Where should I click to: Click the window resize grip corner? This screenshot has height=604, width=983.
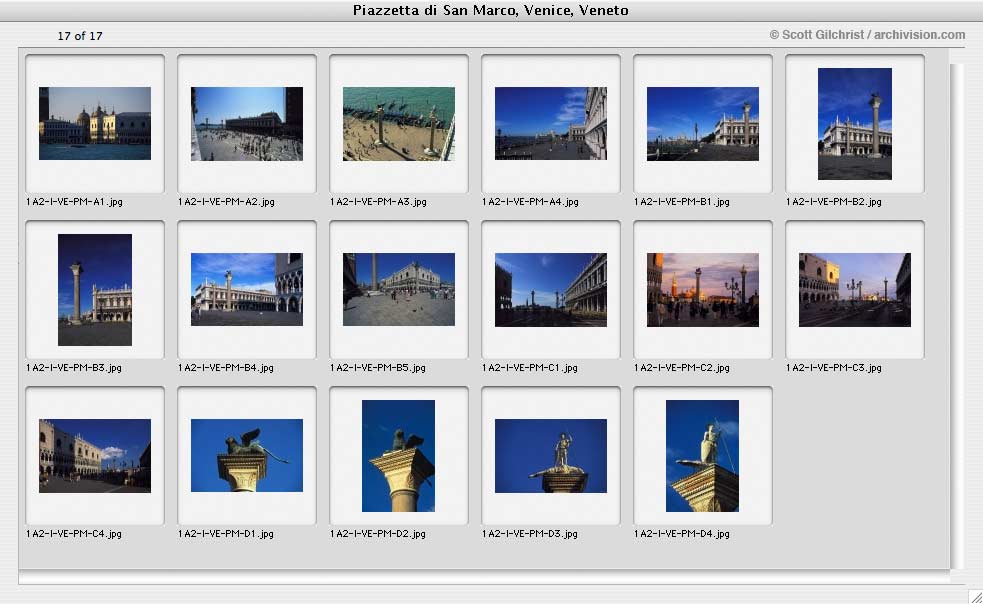click(x=975, y=596)
